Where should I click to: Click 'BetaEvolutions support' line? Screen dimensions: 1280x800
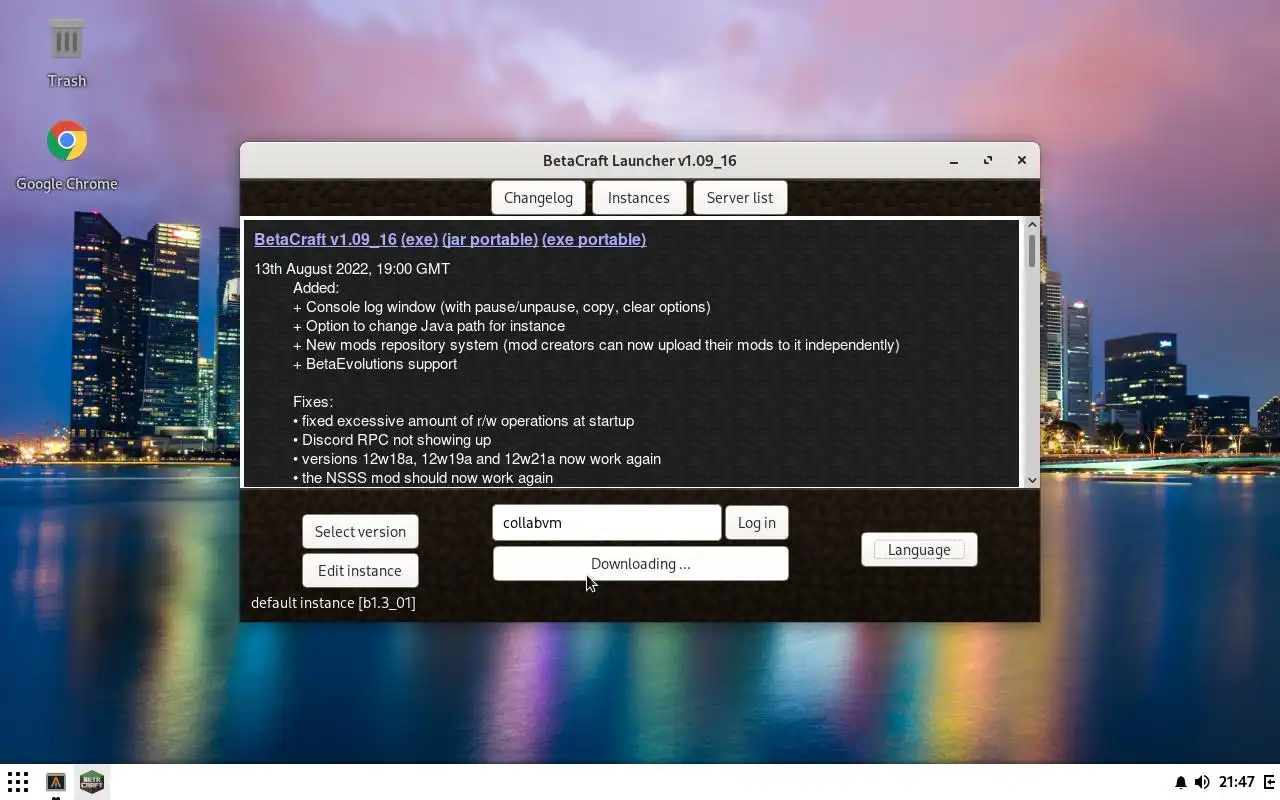(375, 364)
